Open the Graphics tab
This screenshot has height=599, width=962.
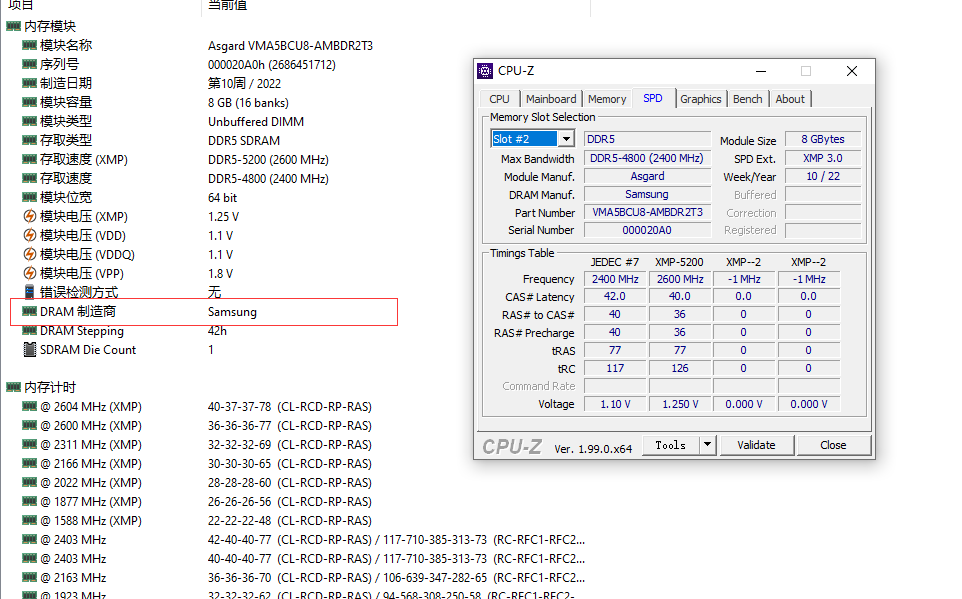tap(701, 99)
